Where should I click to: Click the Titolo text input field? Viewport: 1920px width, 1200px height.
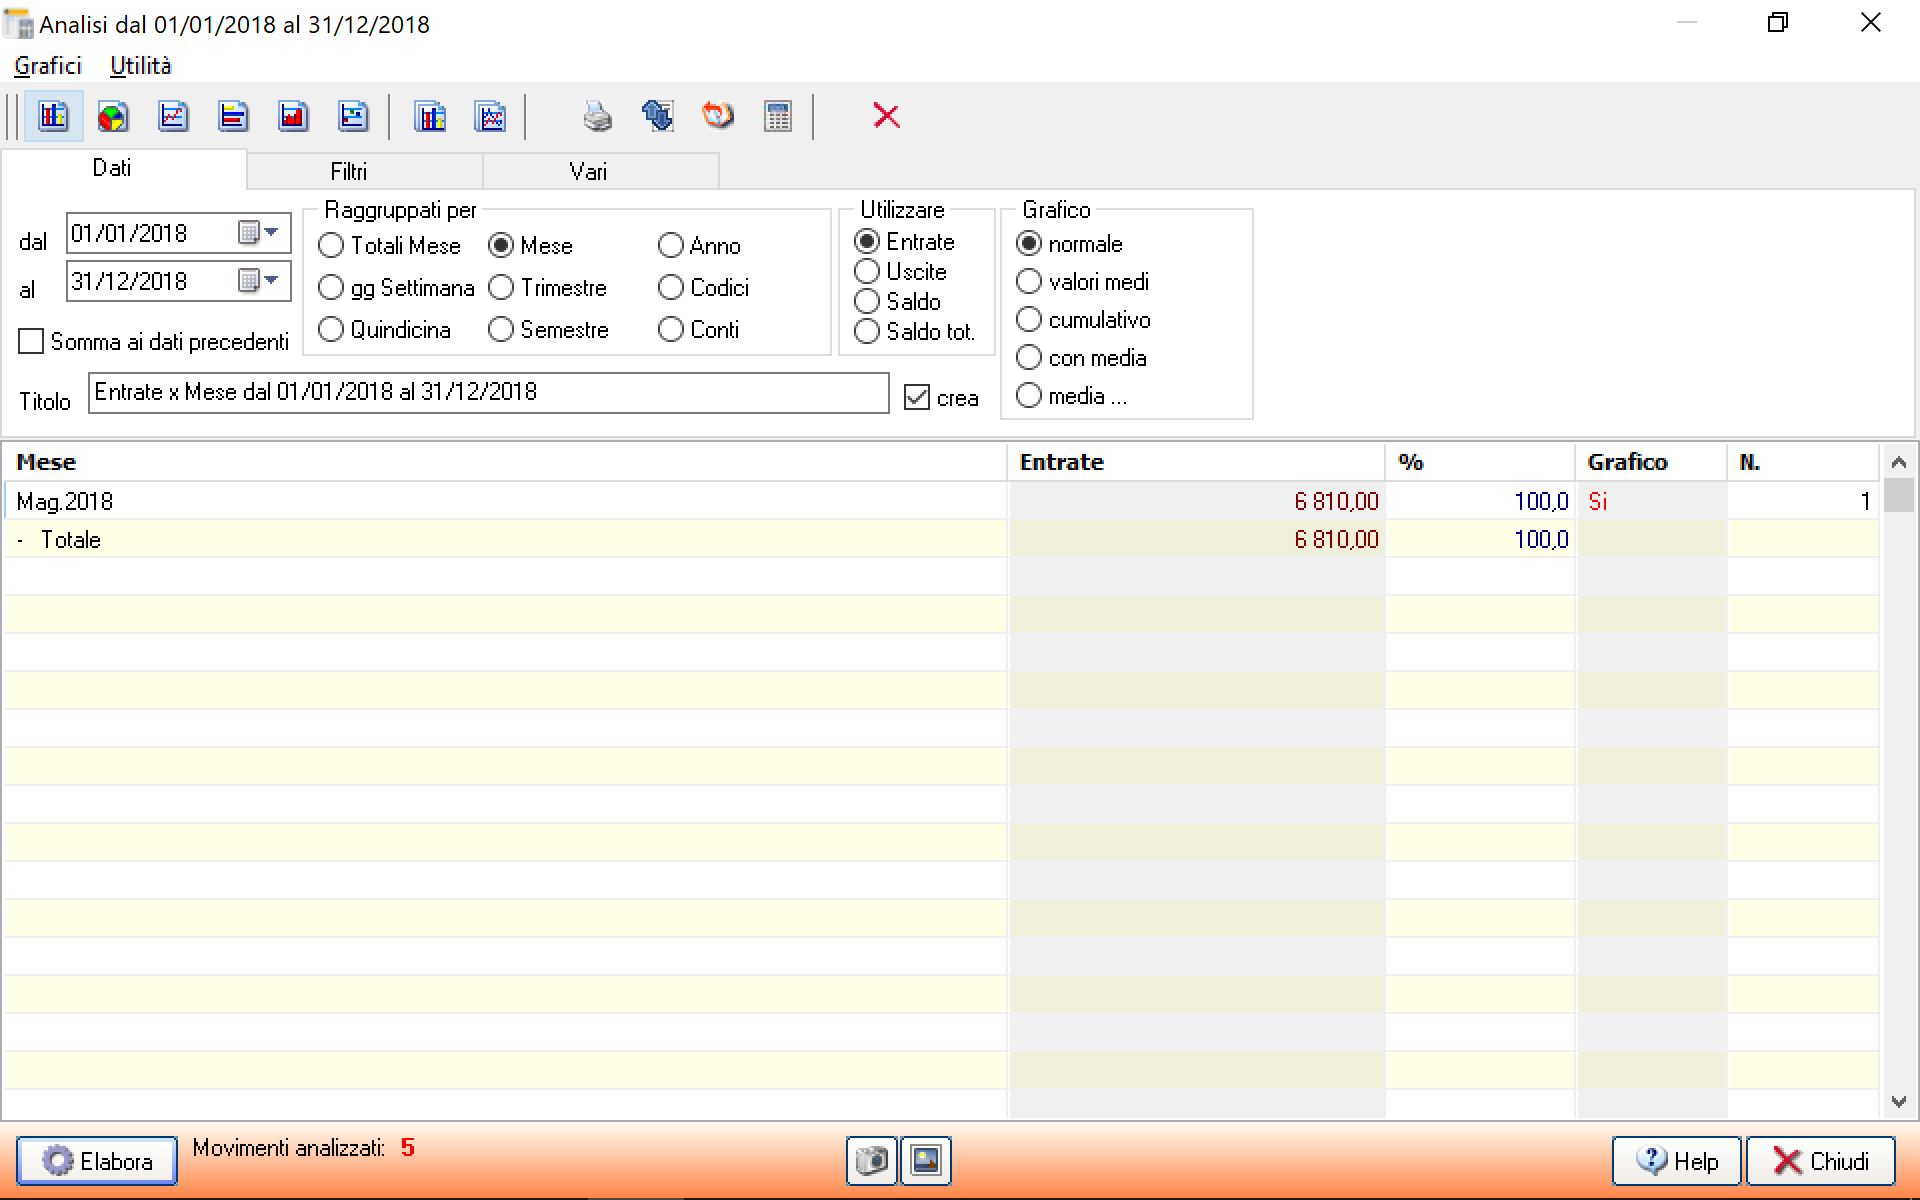pyautogui.click(x=488, y=392)
